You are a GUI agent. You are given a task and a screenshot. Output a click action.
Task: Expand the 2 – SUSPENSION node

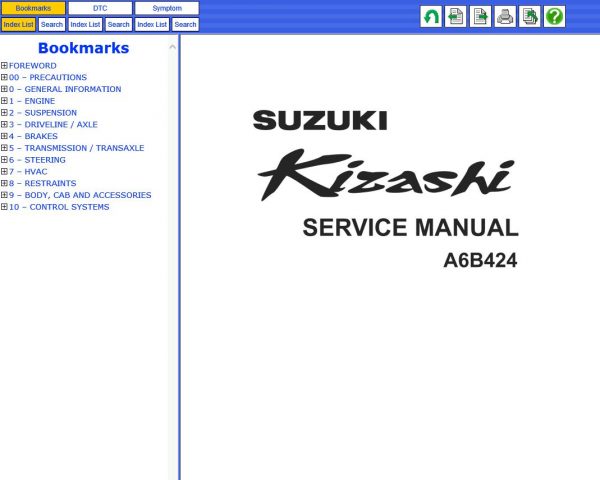4,113
